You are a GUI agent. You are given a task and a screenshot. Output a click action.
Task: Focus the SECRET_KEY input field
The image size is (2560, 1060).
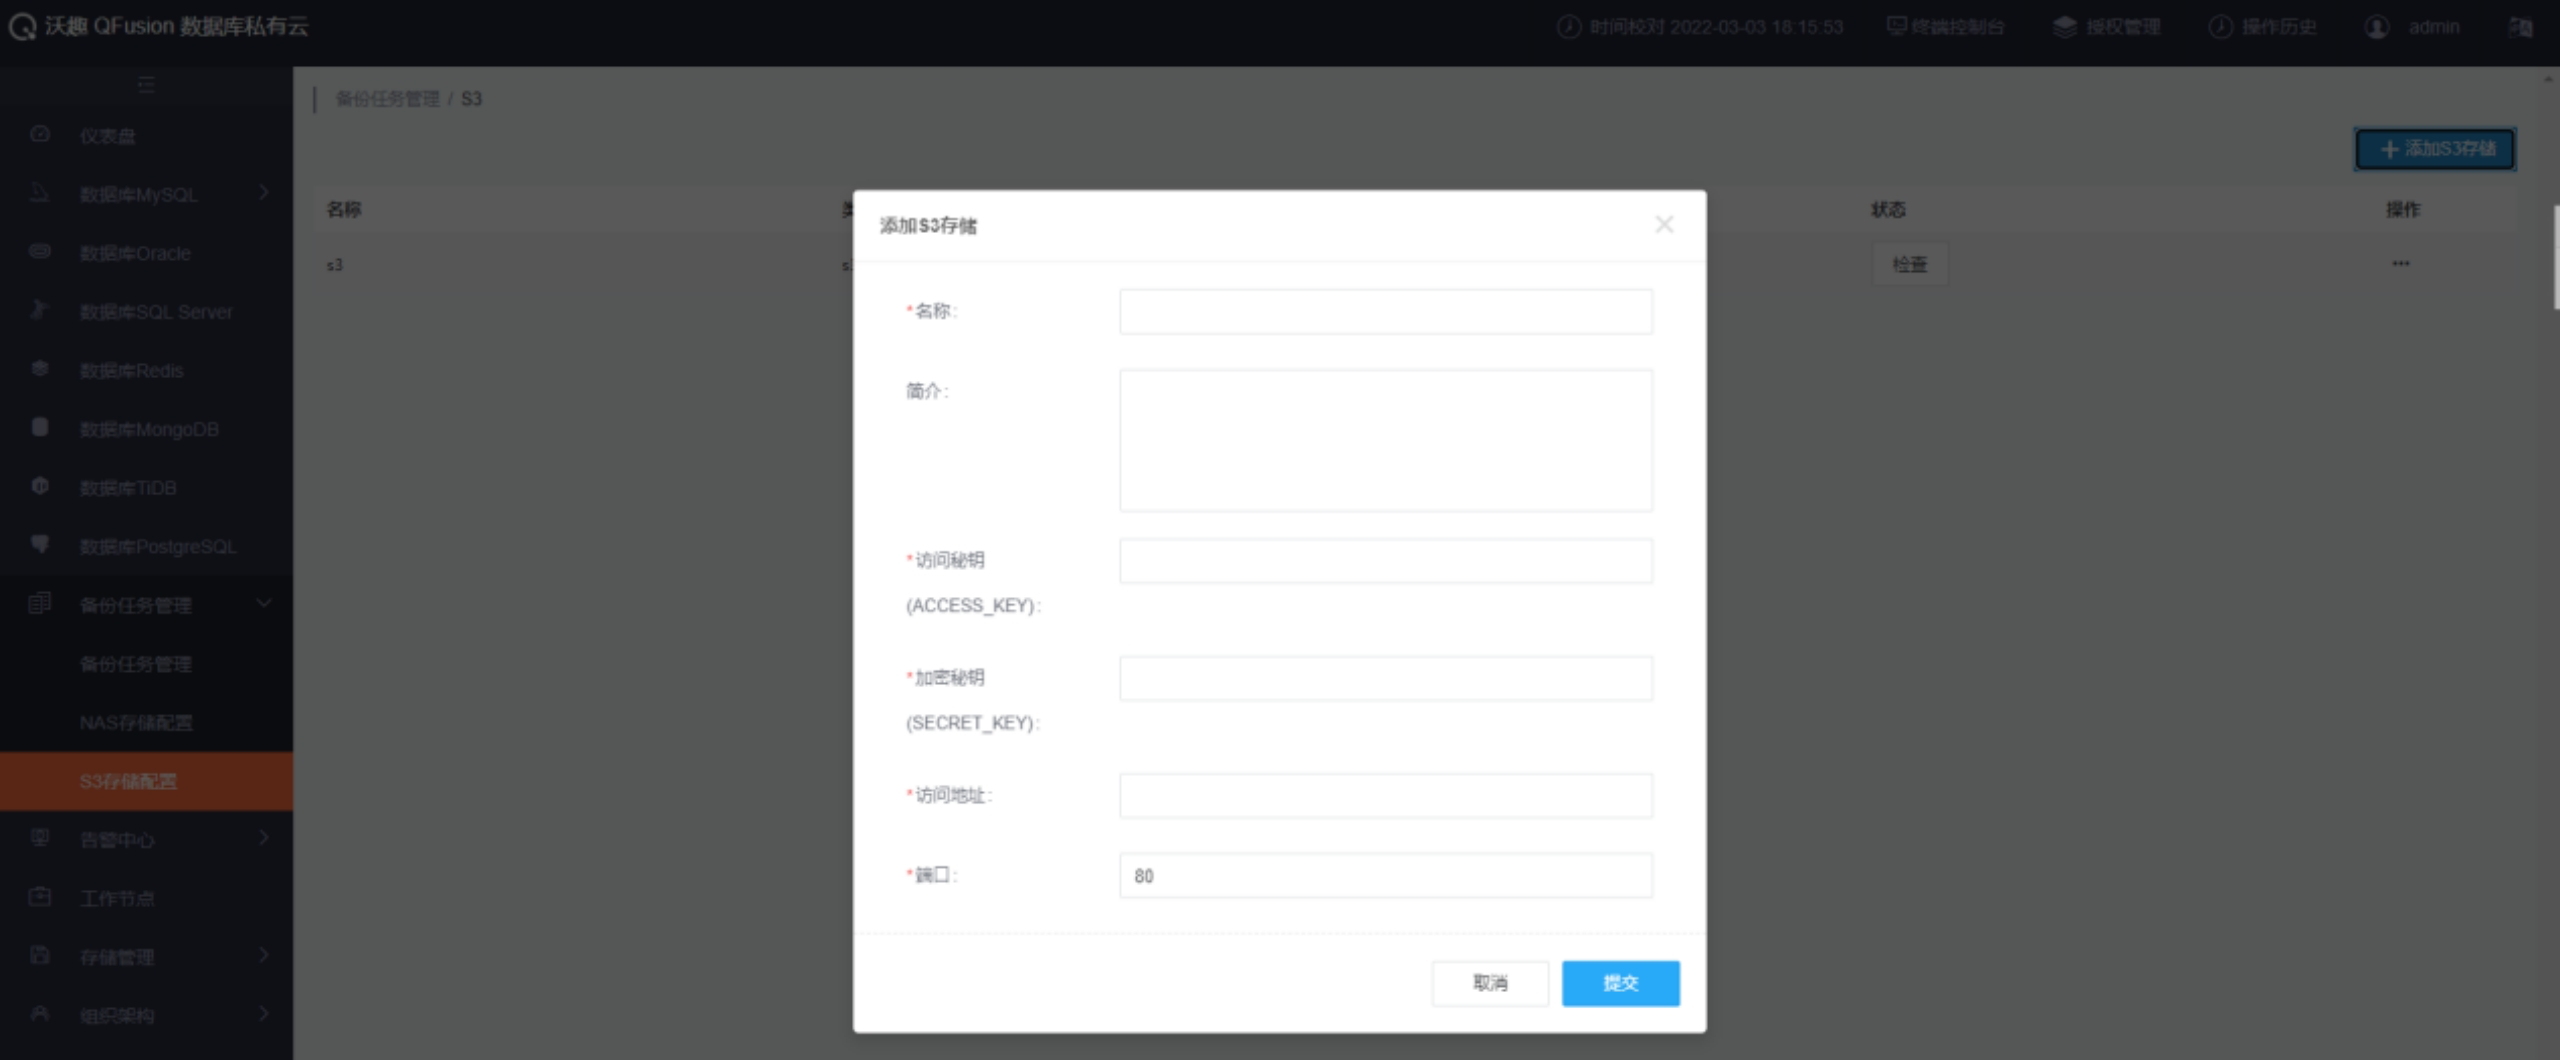(1386, 678)
